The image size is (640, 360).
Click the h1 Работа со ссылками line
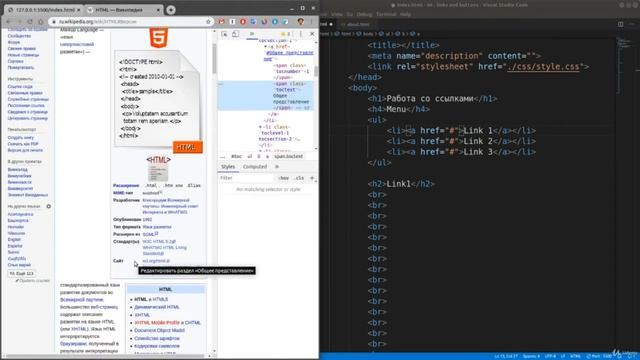click(432, 98)
